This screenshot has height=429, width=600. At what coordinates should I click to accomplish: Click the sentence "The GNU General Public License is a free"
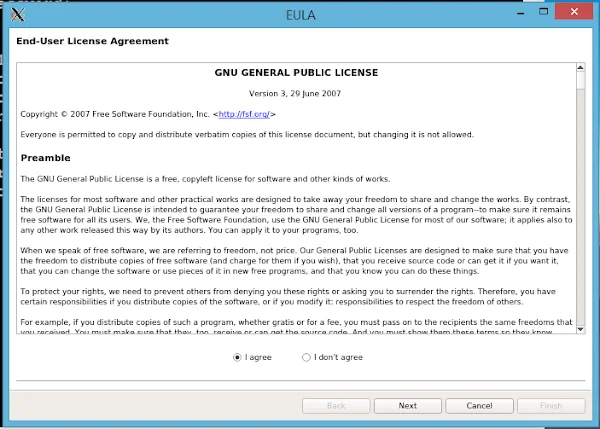pos(205,179)
